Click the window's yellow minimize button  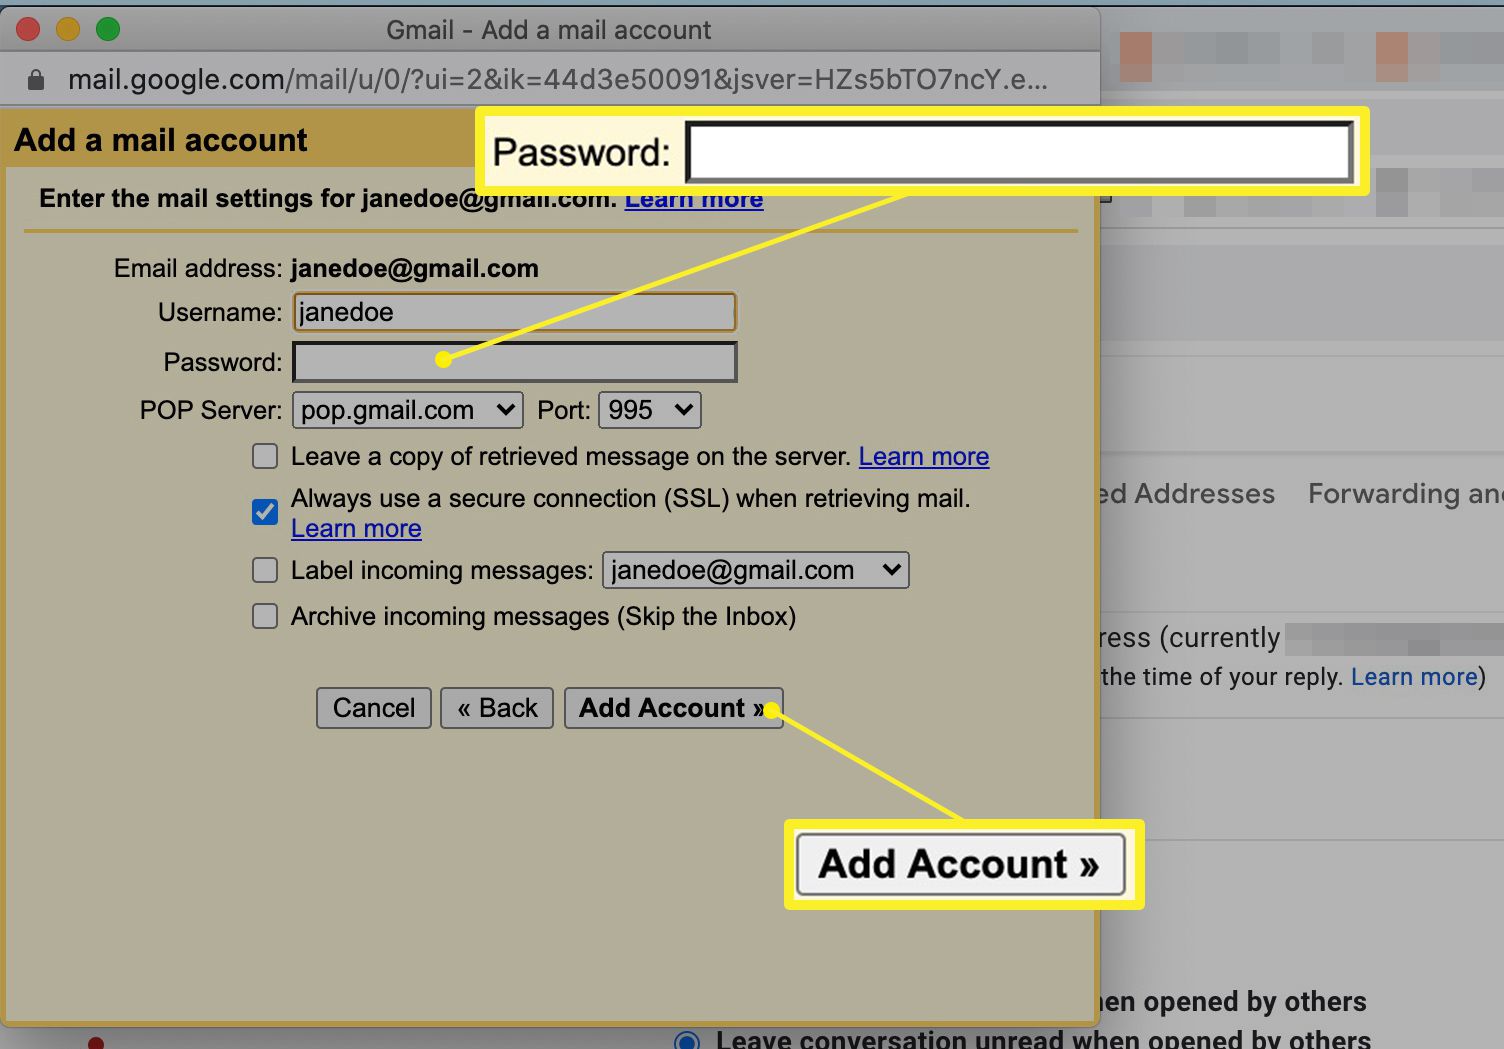[68, 29]
